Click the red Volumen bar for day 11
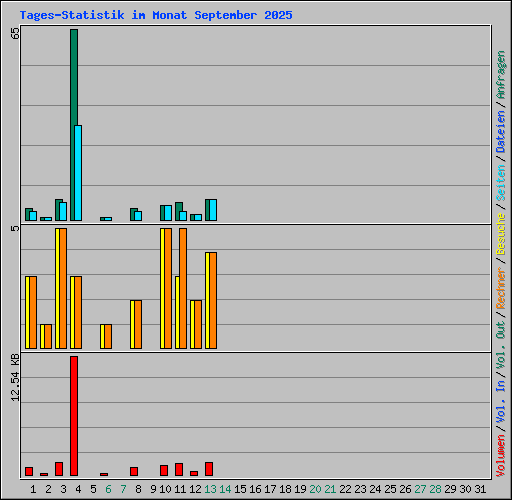 179,469
